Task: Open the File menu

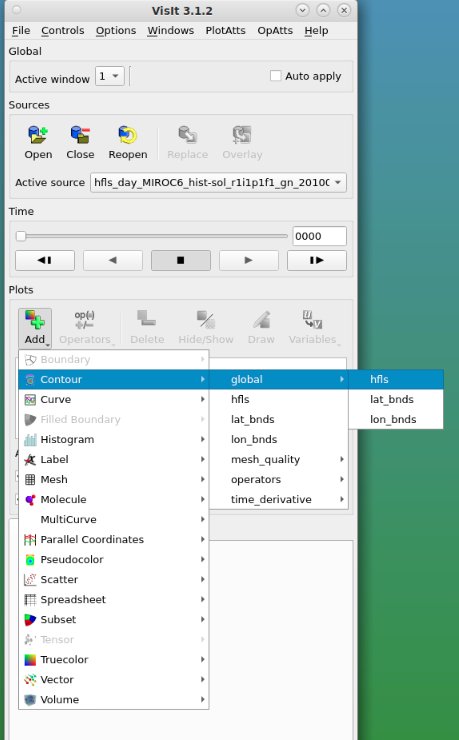Action: (x=21, y=31)
